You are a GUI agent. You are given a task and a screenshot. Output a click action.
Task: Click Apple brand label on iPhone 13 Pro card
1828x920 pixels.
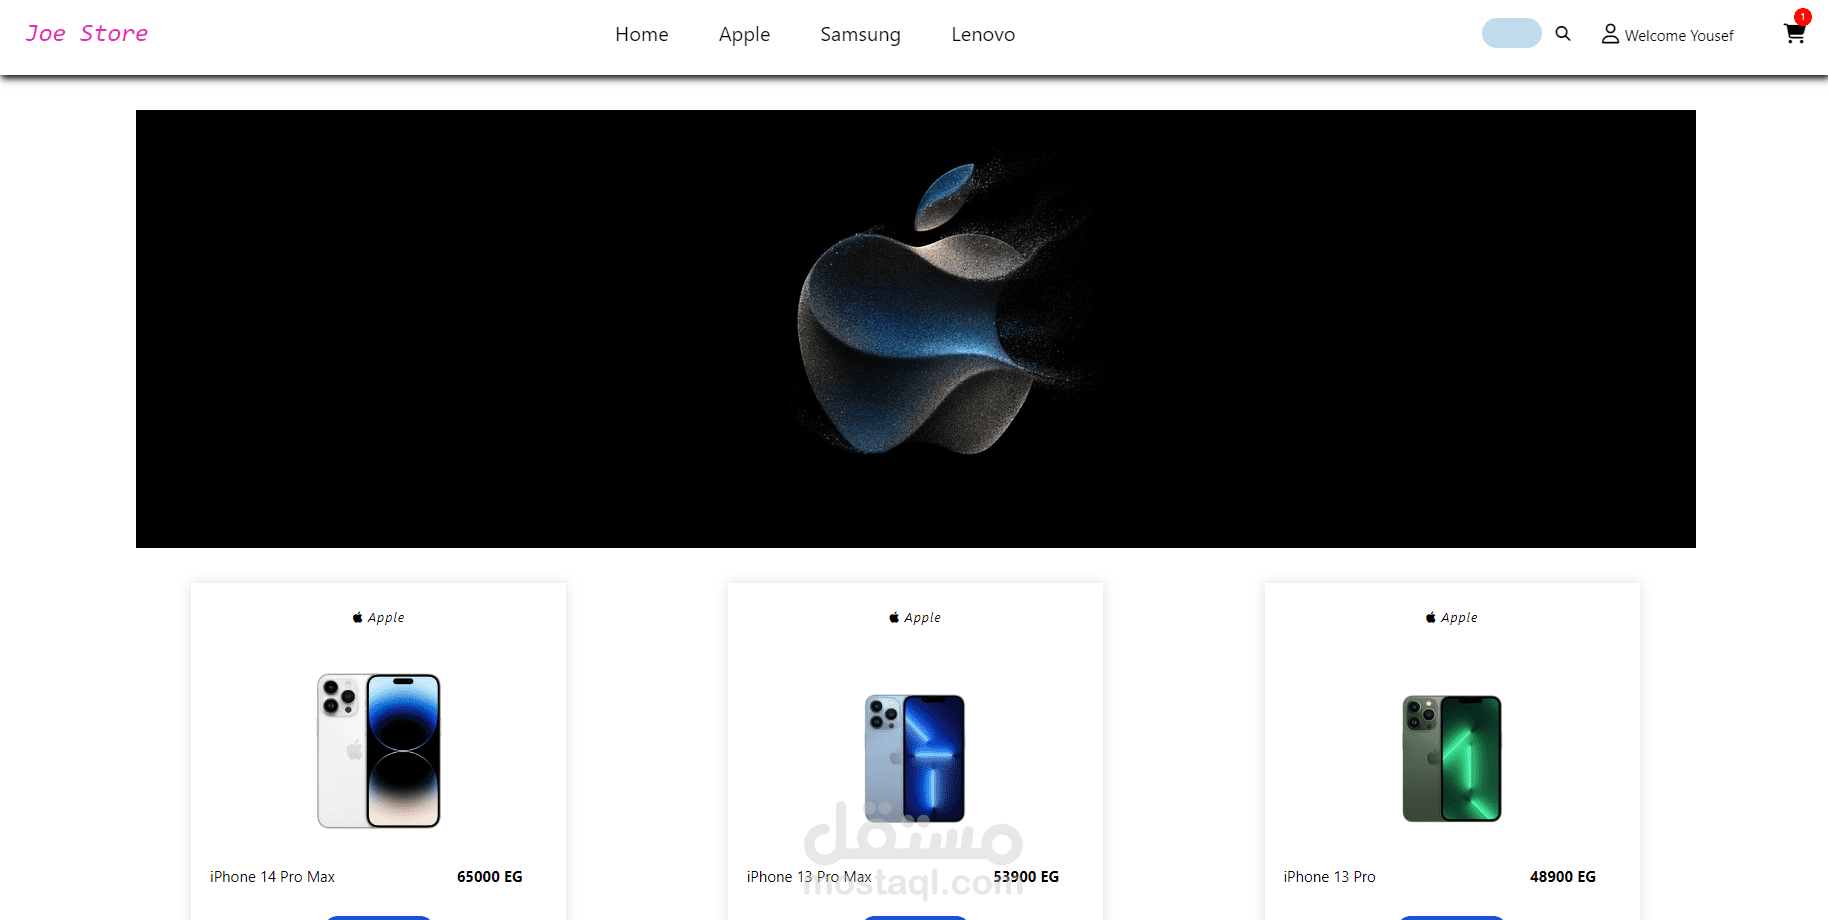point(1459,618)
